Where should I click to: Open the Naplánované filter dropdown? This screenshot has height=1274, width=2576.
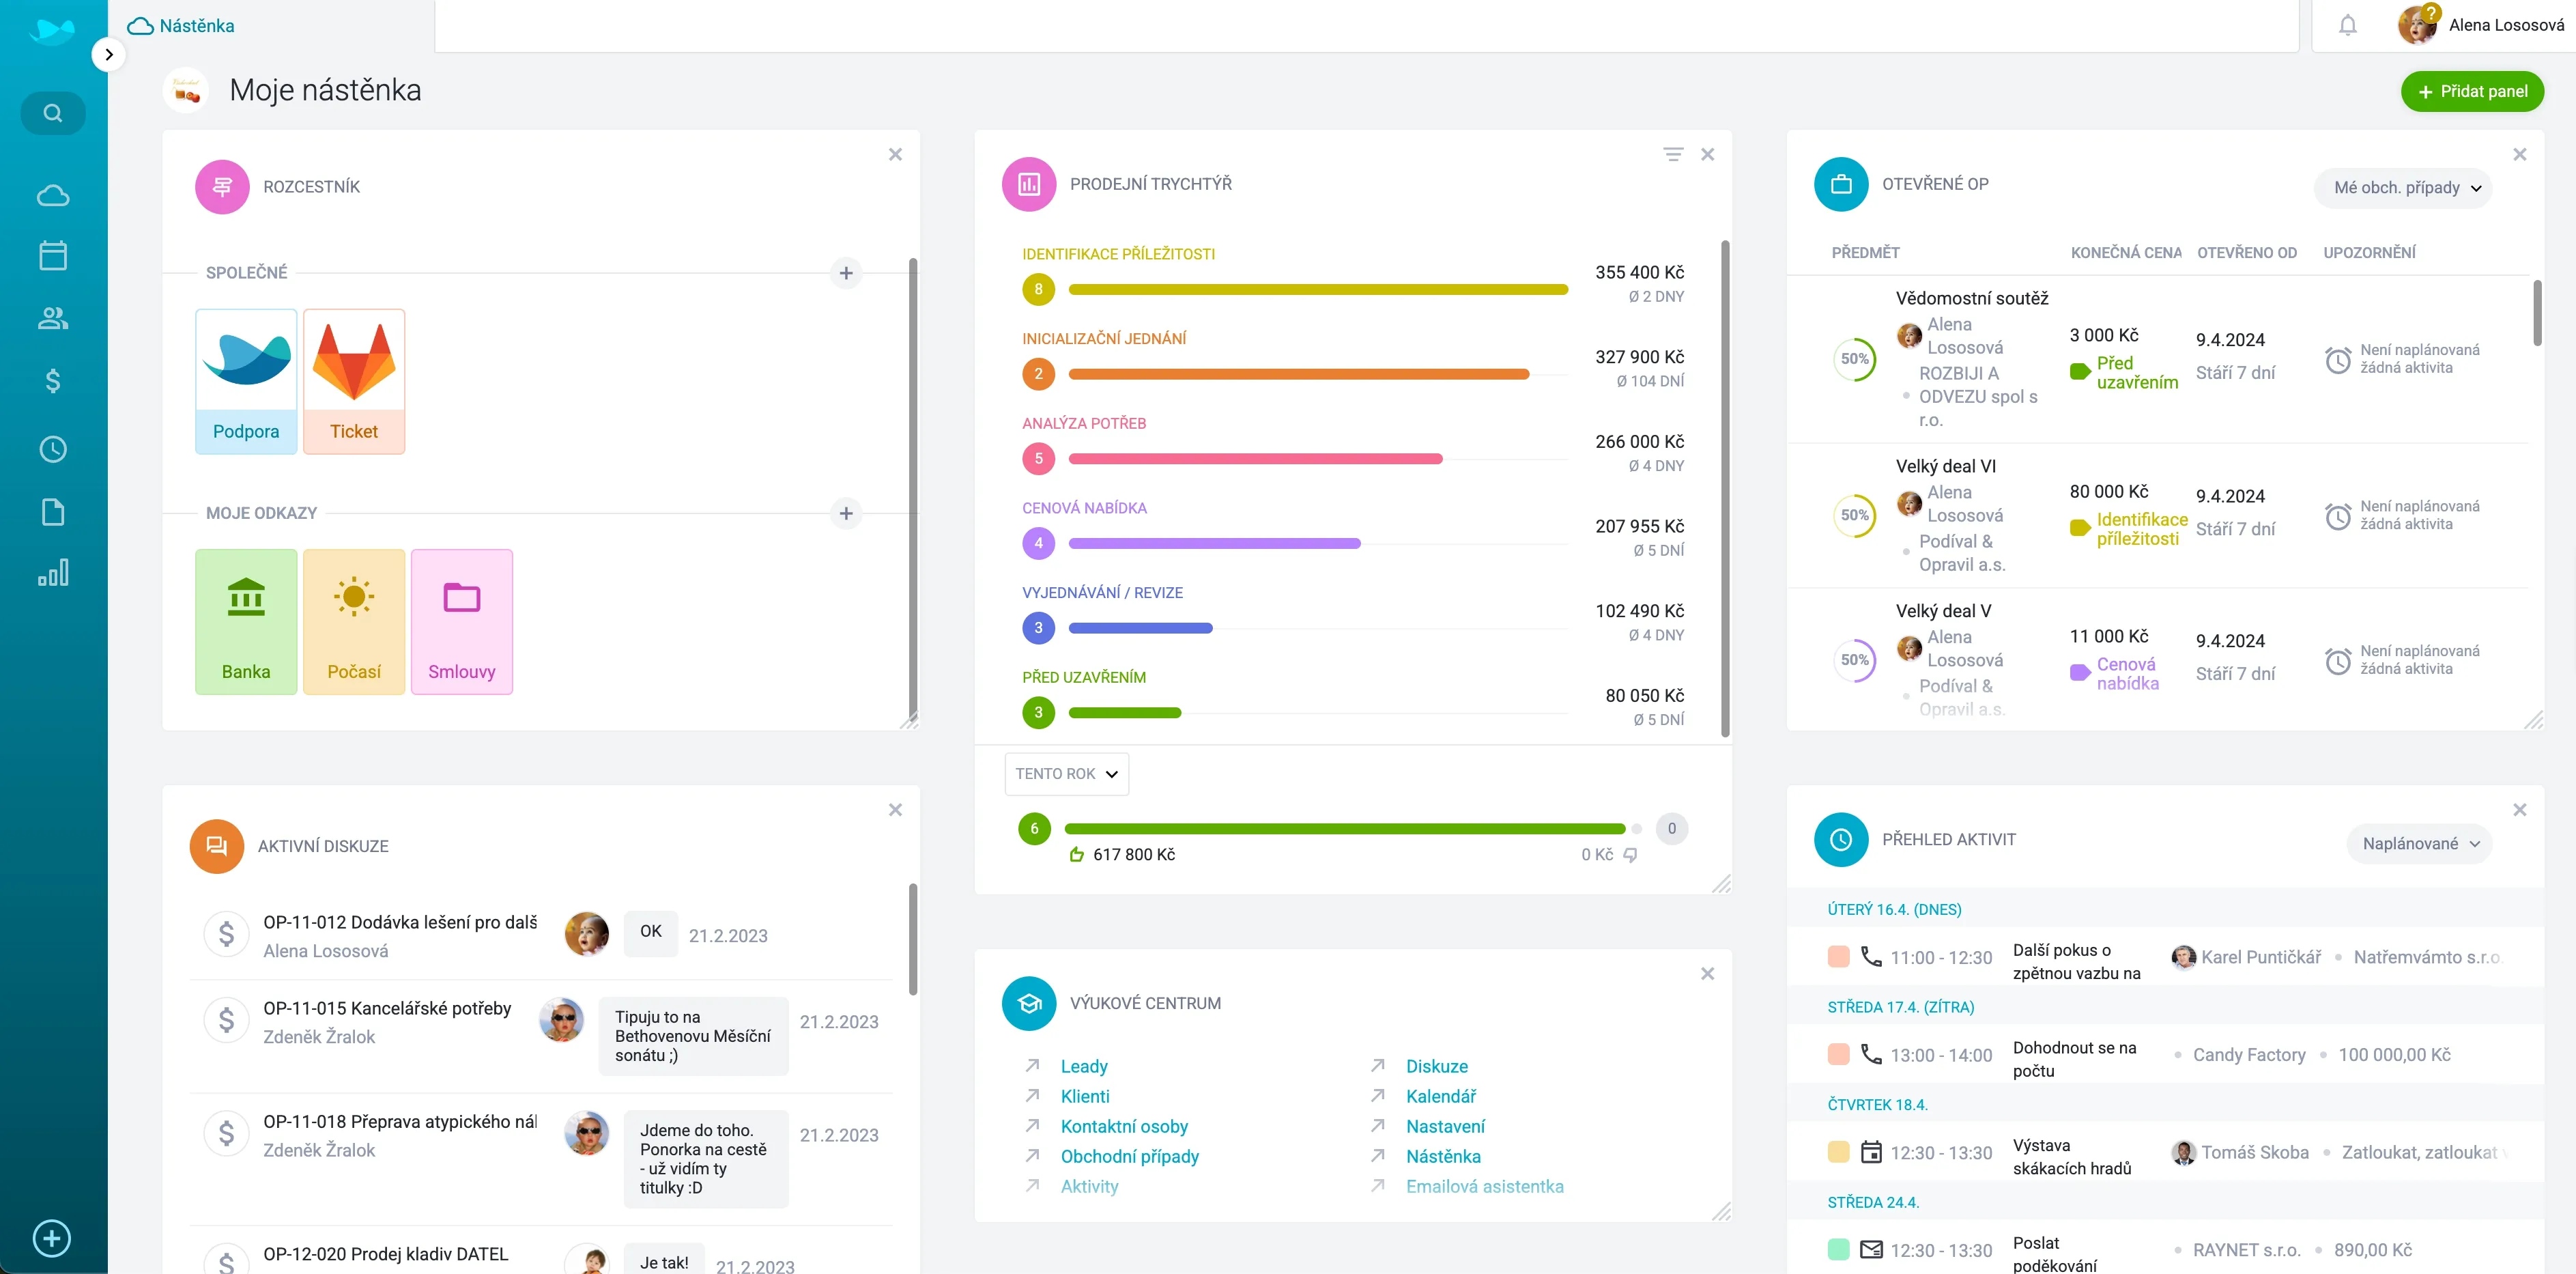click(x=2420, y=844)
